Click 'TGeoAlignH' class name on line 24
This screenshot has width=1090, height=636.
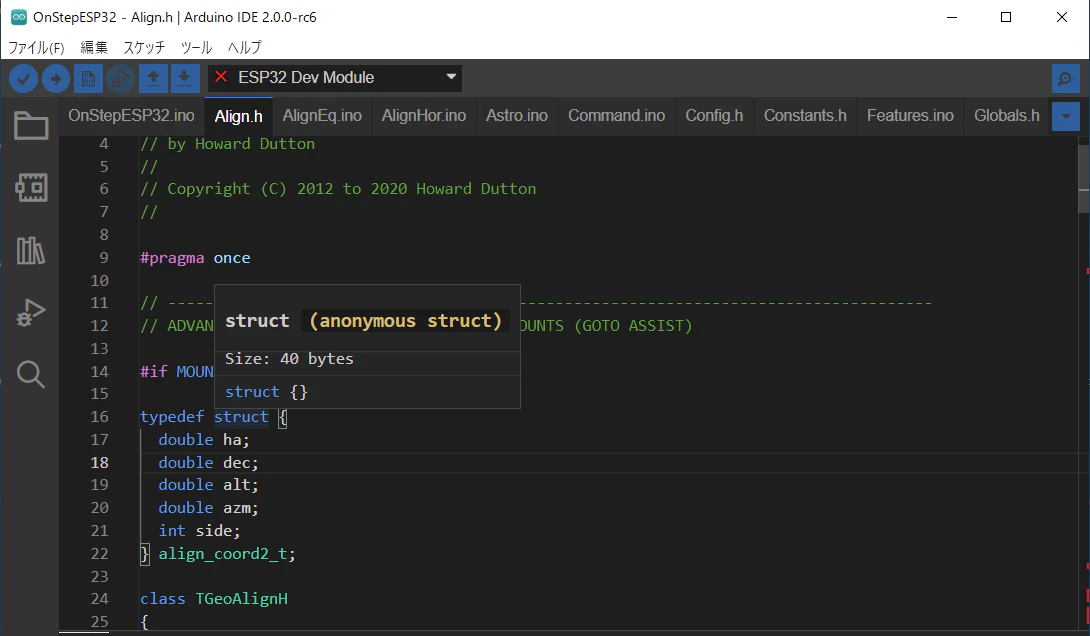[x=241, y=599]
